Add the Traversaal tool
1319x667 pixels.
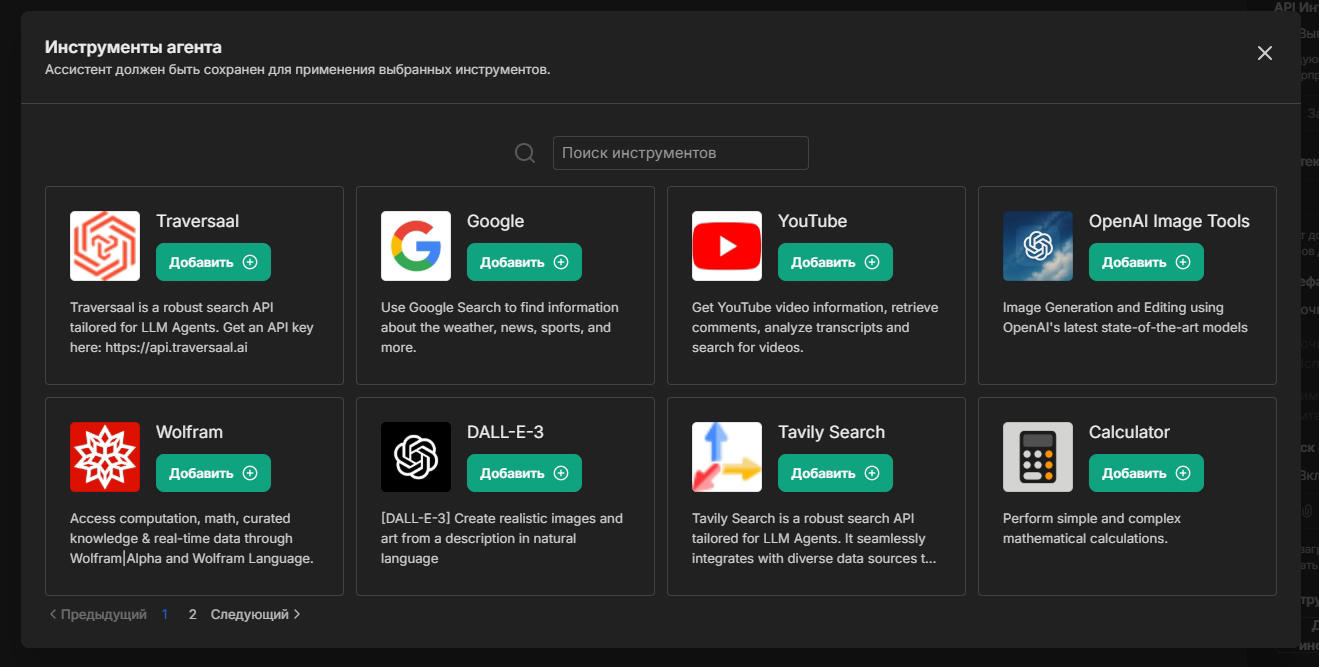213,262
